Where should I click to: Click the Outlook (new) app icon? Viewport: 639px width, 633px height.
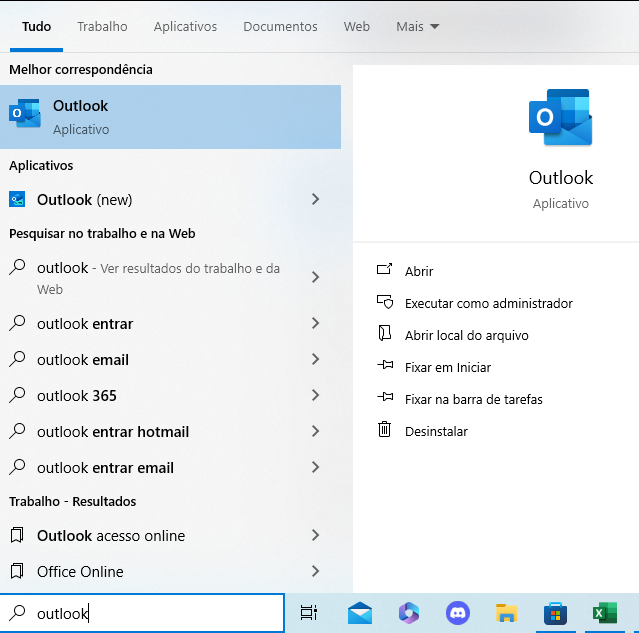pyautogui.click(x=17, y=200)
